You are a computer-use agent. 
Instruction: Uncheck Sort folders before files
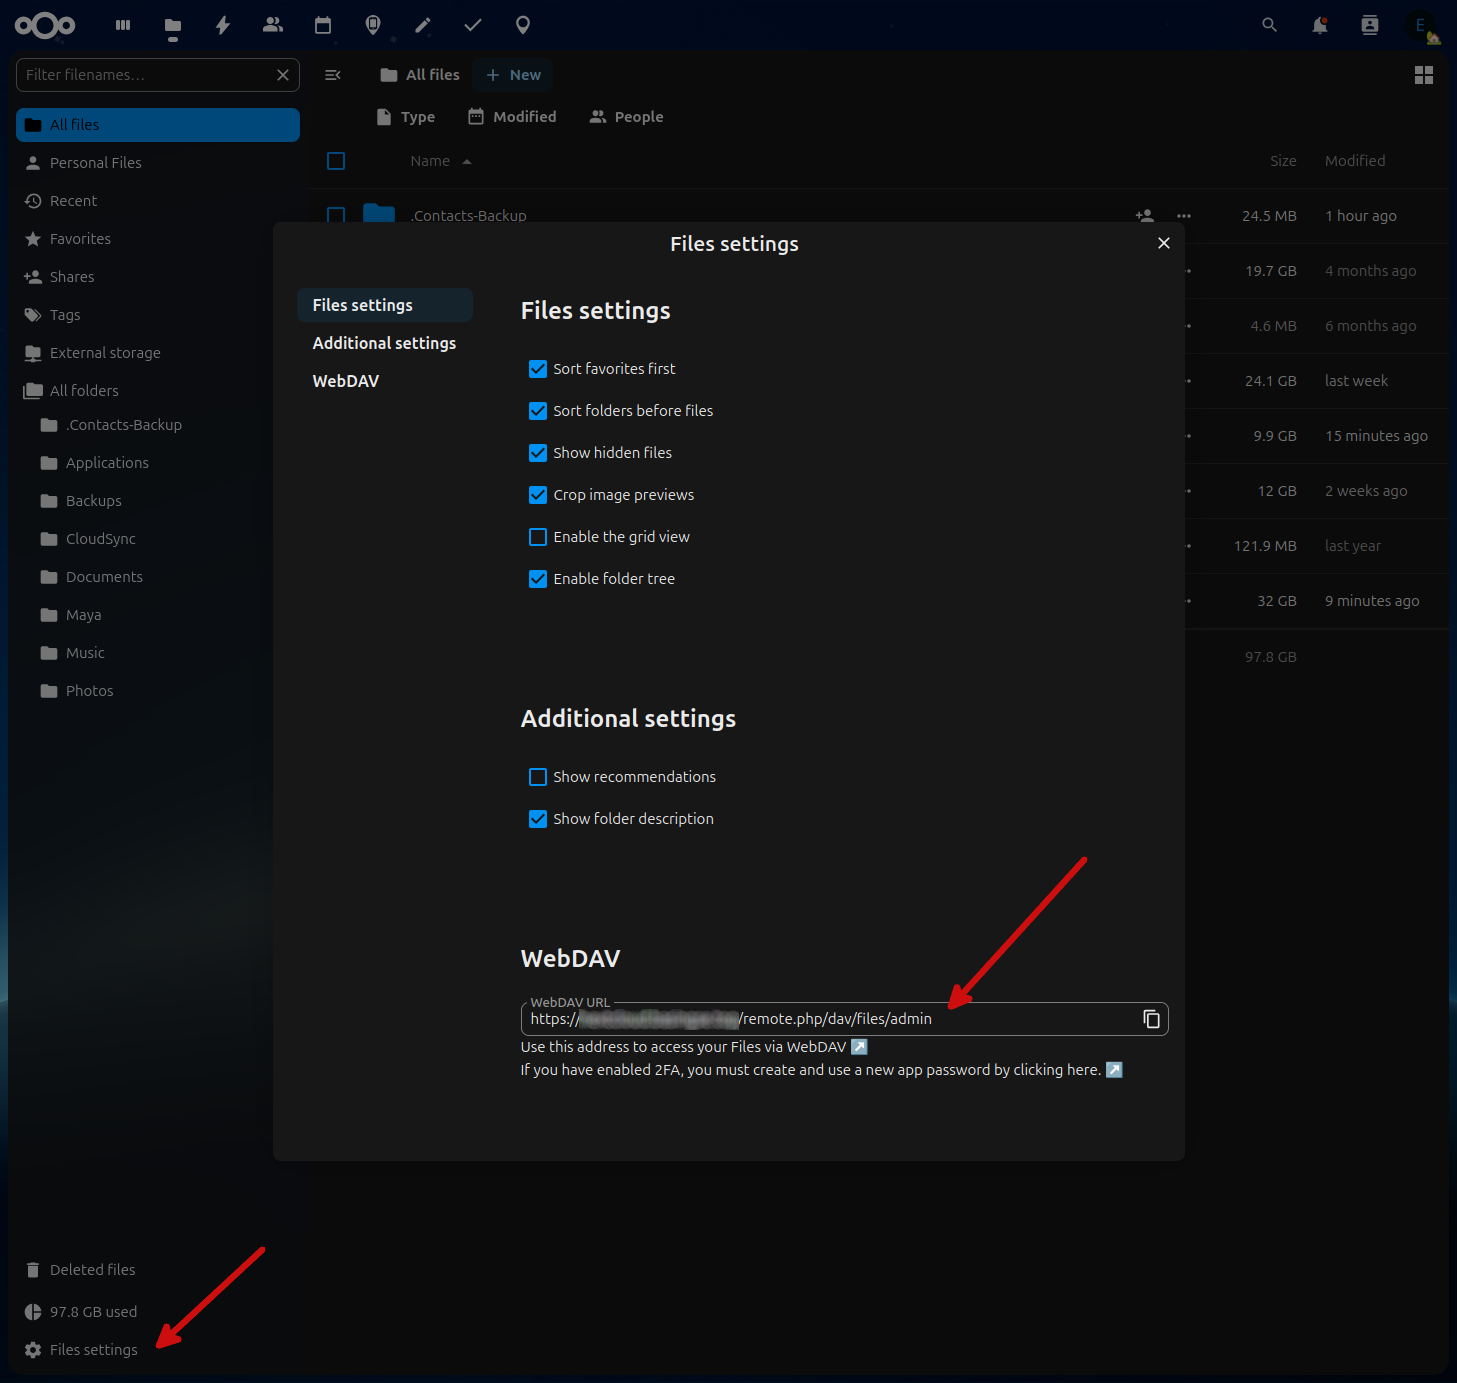coord(538,411)
